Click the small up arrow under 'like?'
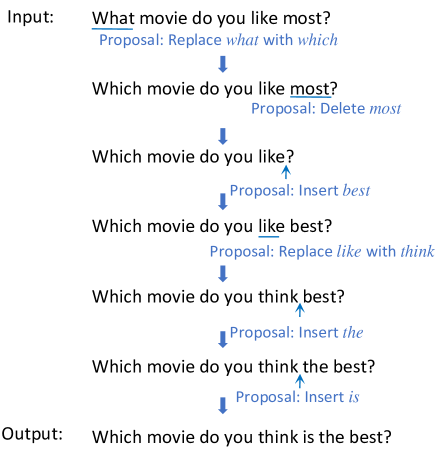 (x=286, y=172)
